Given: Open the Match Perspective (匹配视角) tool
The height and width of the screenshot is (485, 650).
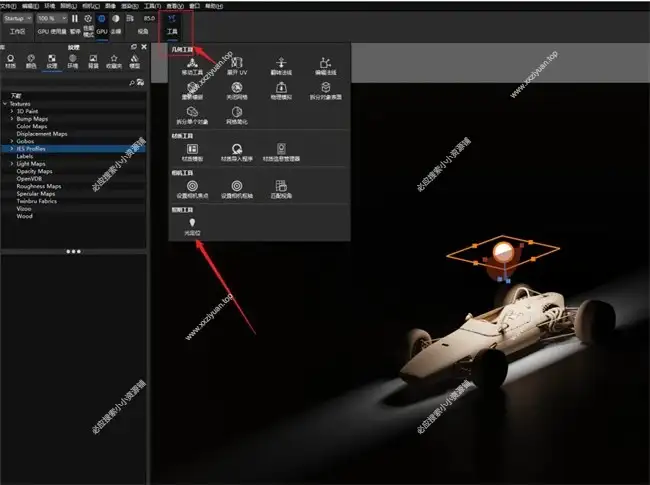Looking at the screenshot, I should pyautogui.click(x=282, y=186).
